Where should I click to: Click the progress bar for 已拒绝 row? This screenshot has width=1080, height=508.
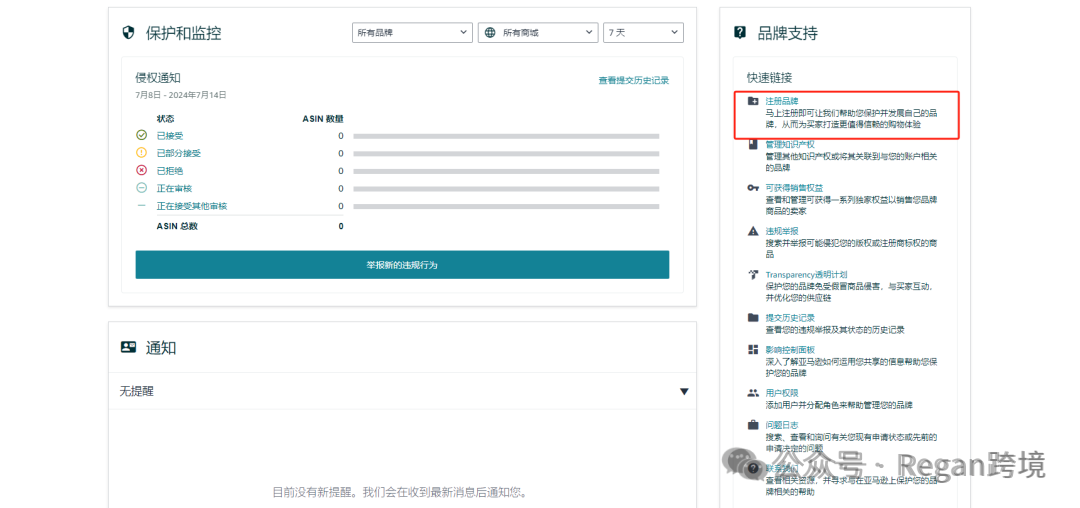[506, 171]
